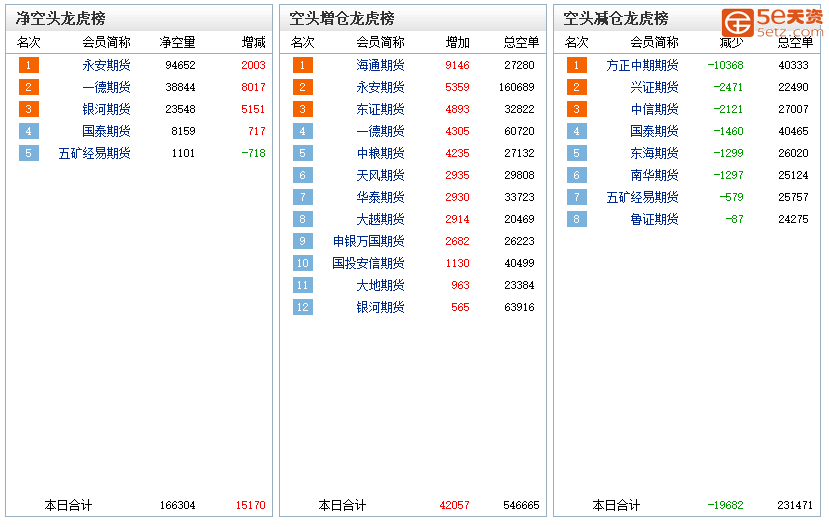The height and width of the screenshot is (527, 829).
Task: Click the 5e天资 logo
Action: 772,22
